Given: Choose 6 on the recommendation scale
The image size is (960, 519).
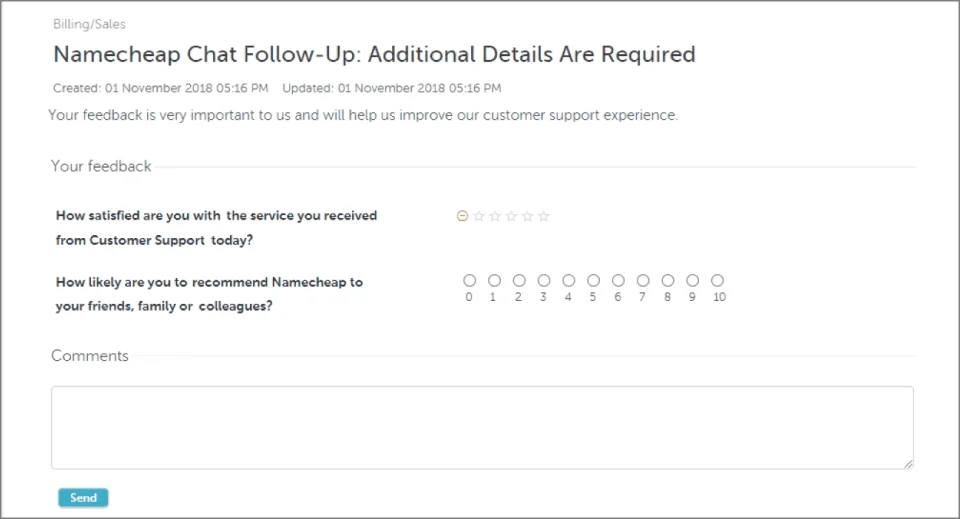Looking at the screenshot, I should (x=618, y=281).
